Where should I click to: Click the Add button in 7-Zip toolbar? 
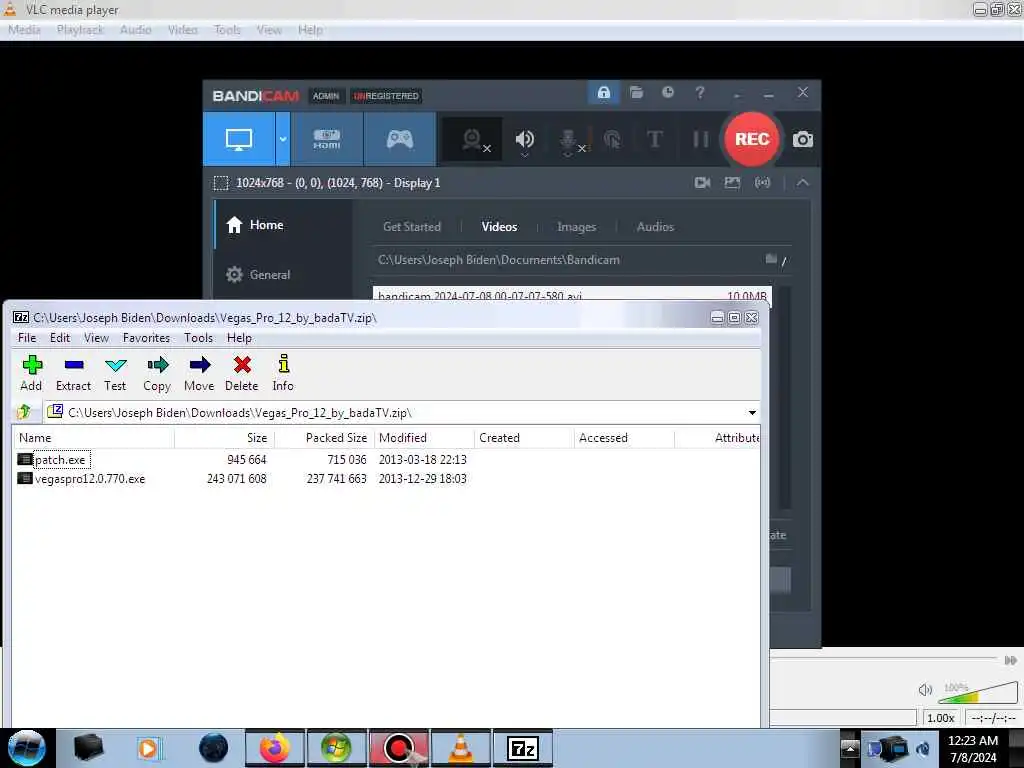tap(31, 374)
